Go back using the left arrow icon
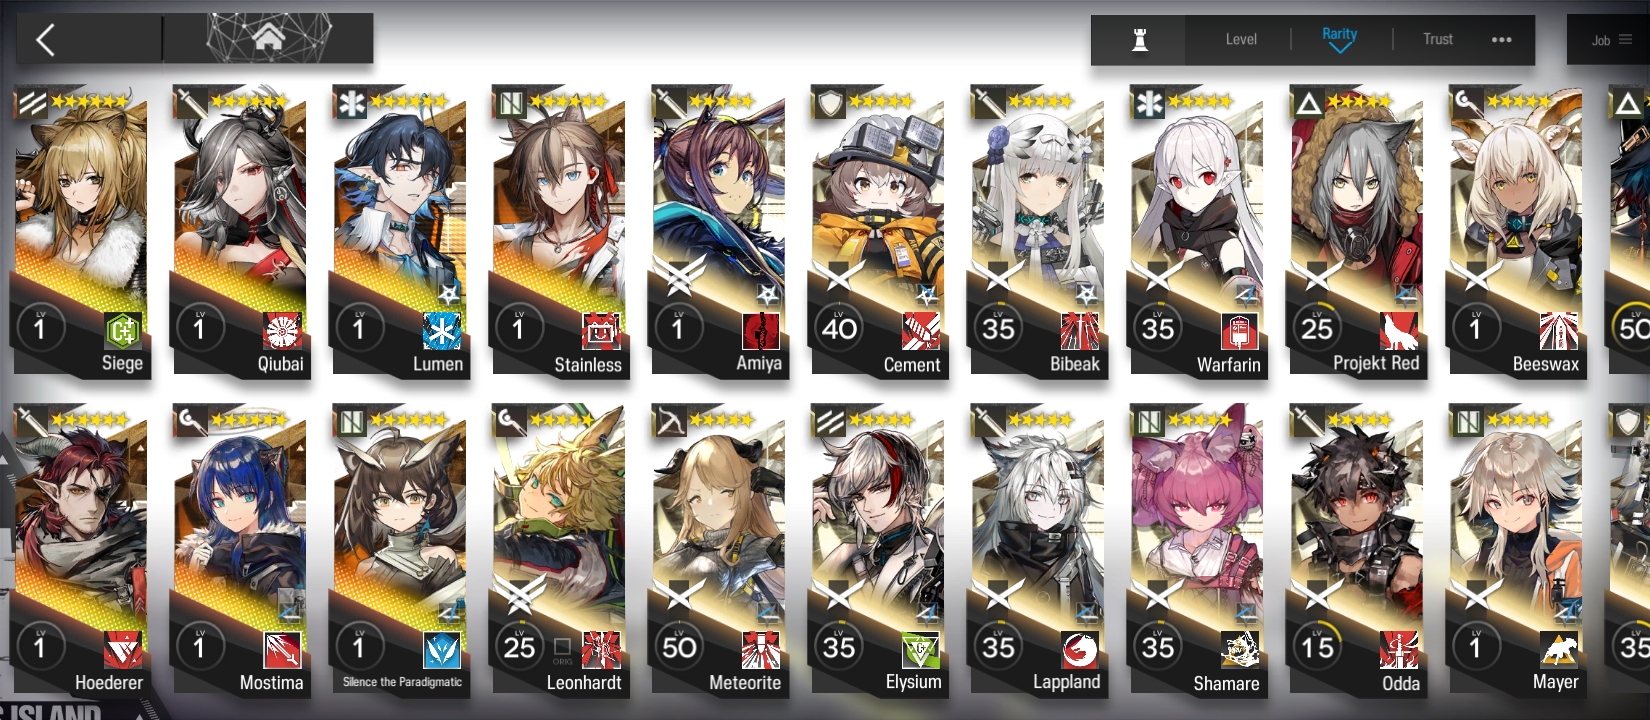 pyautogui.click(x=45, y=40)
